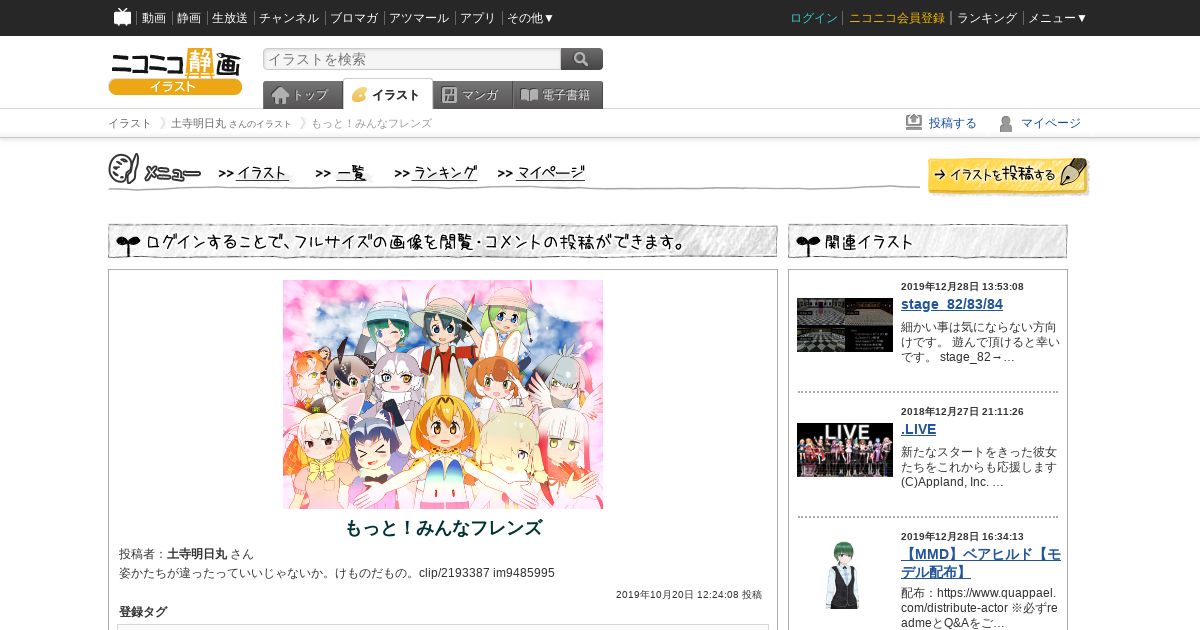
Task: Open the handwritten >>ランキング menu link
Action: (436, 173)
